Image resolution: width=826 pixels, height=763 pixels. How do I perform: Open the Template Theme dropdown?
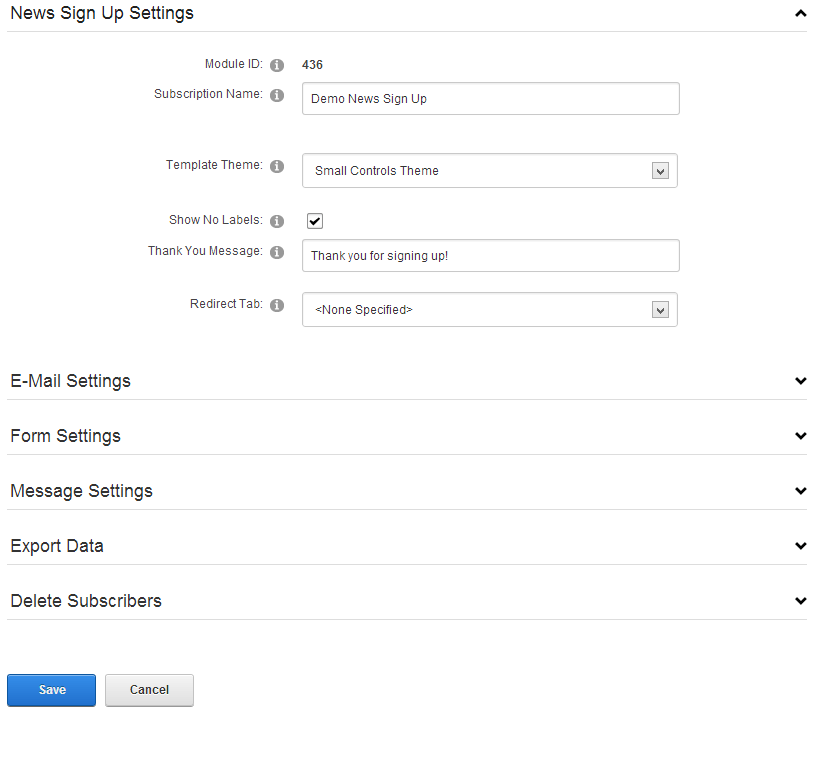coord(490,171)
